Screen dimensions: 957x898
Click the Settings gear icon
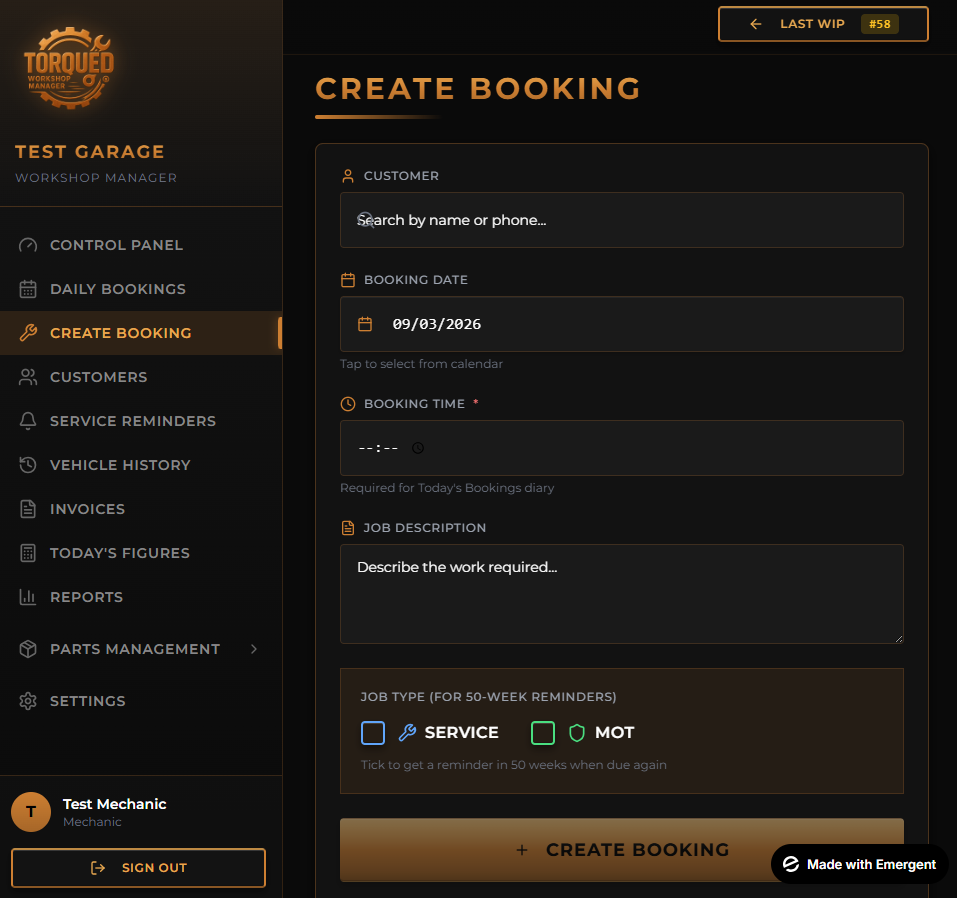[x=28, y=701]
